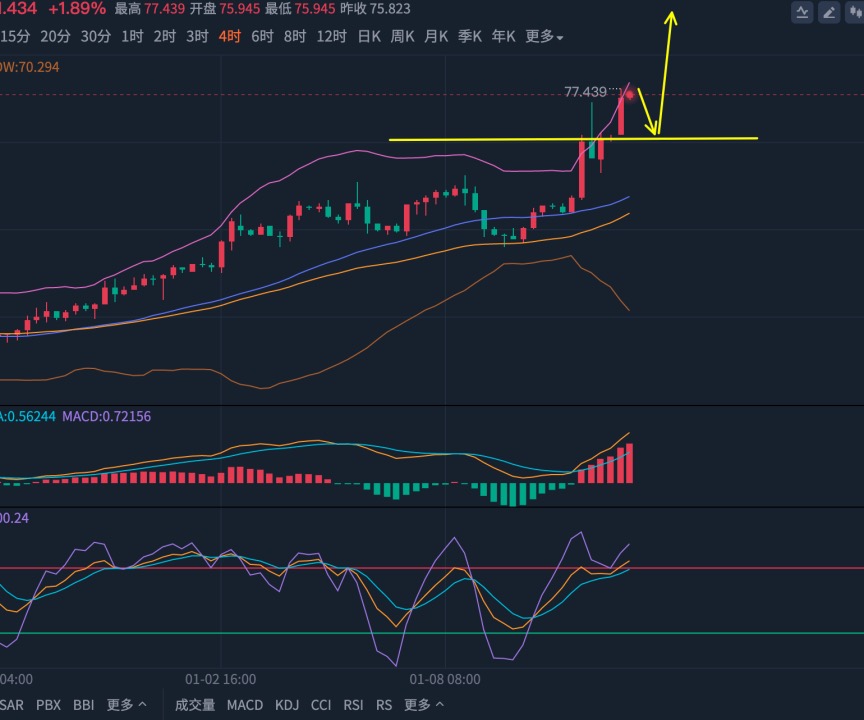The image size is (864, 720).
Task: Select the PBX overlay indicator
Action: coord(48,705)
